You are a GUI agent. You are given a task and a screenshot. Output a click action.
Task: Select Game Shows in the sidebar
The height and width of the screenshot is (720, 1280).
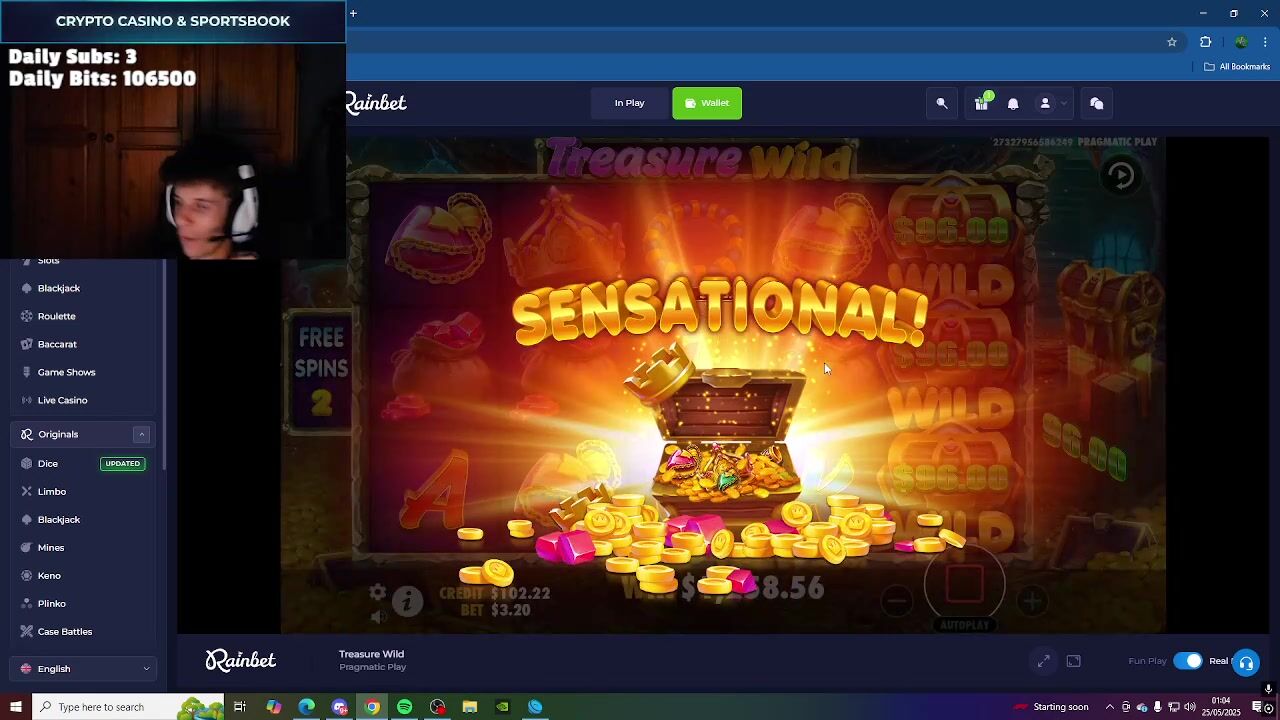tap(66, 372)
